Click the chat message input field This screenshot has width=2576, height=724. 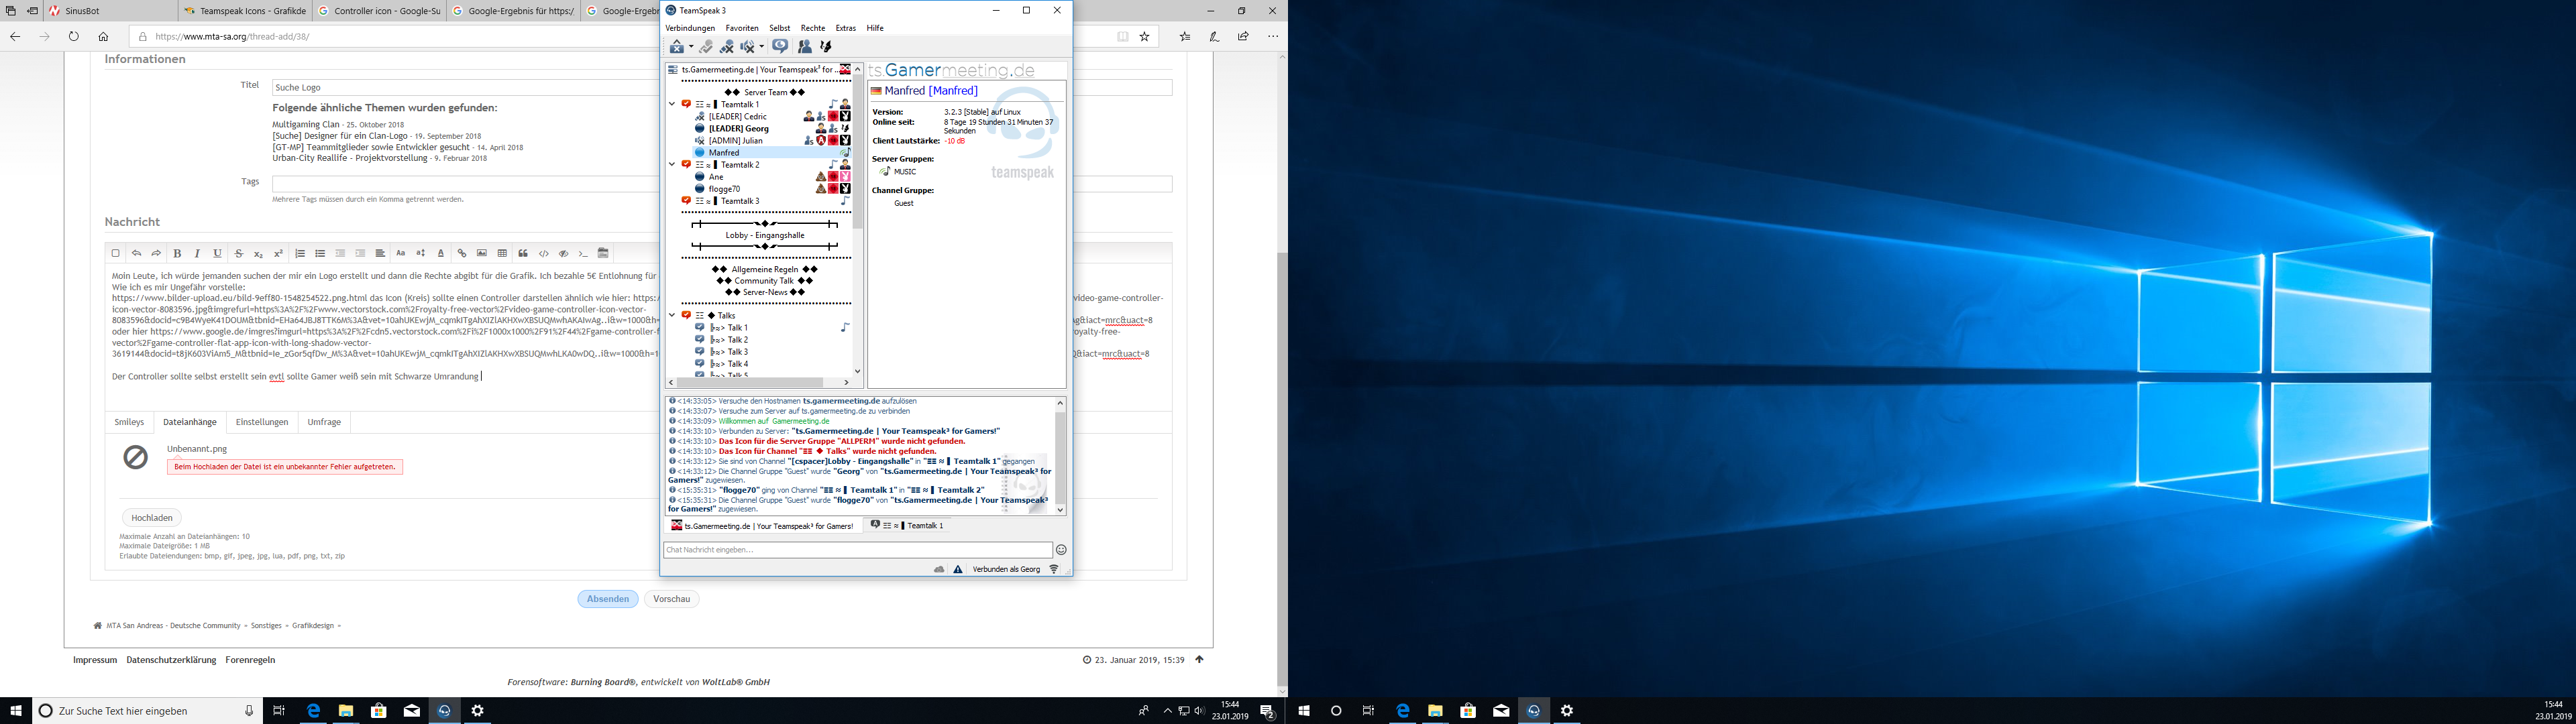click(857, 550)
